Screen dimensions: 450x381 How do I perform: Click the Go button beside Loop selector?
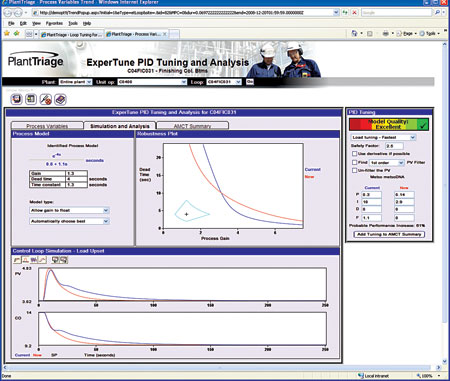click(x=249, y=82)
